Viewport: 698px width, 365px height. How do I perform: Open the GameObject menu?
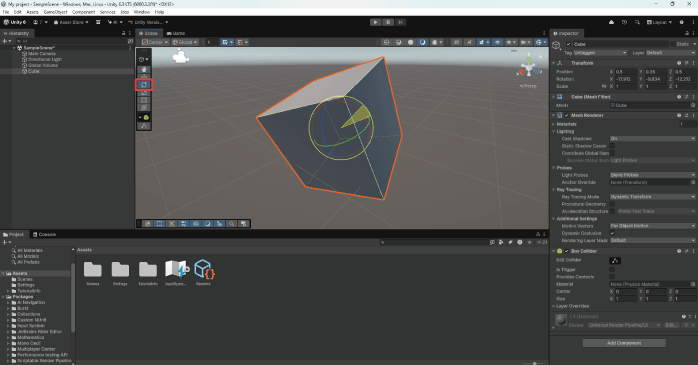pyautogui.click(x=56, y=12)
